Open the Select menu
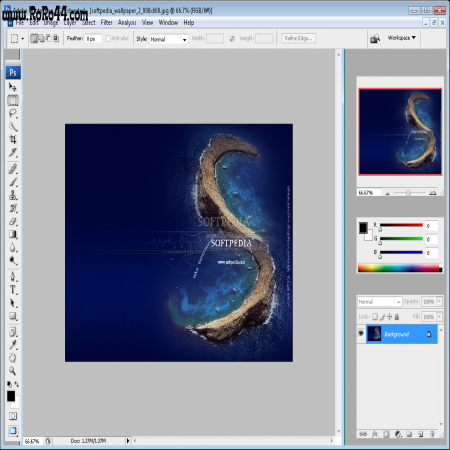Viewport: 450px width, 450px height. click(x=89, y=23)
